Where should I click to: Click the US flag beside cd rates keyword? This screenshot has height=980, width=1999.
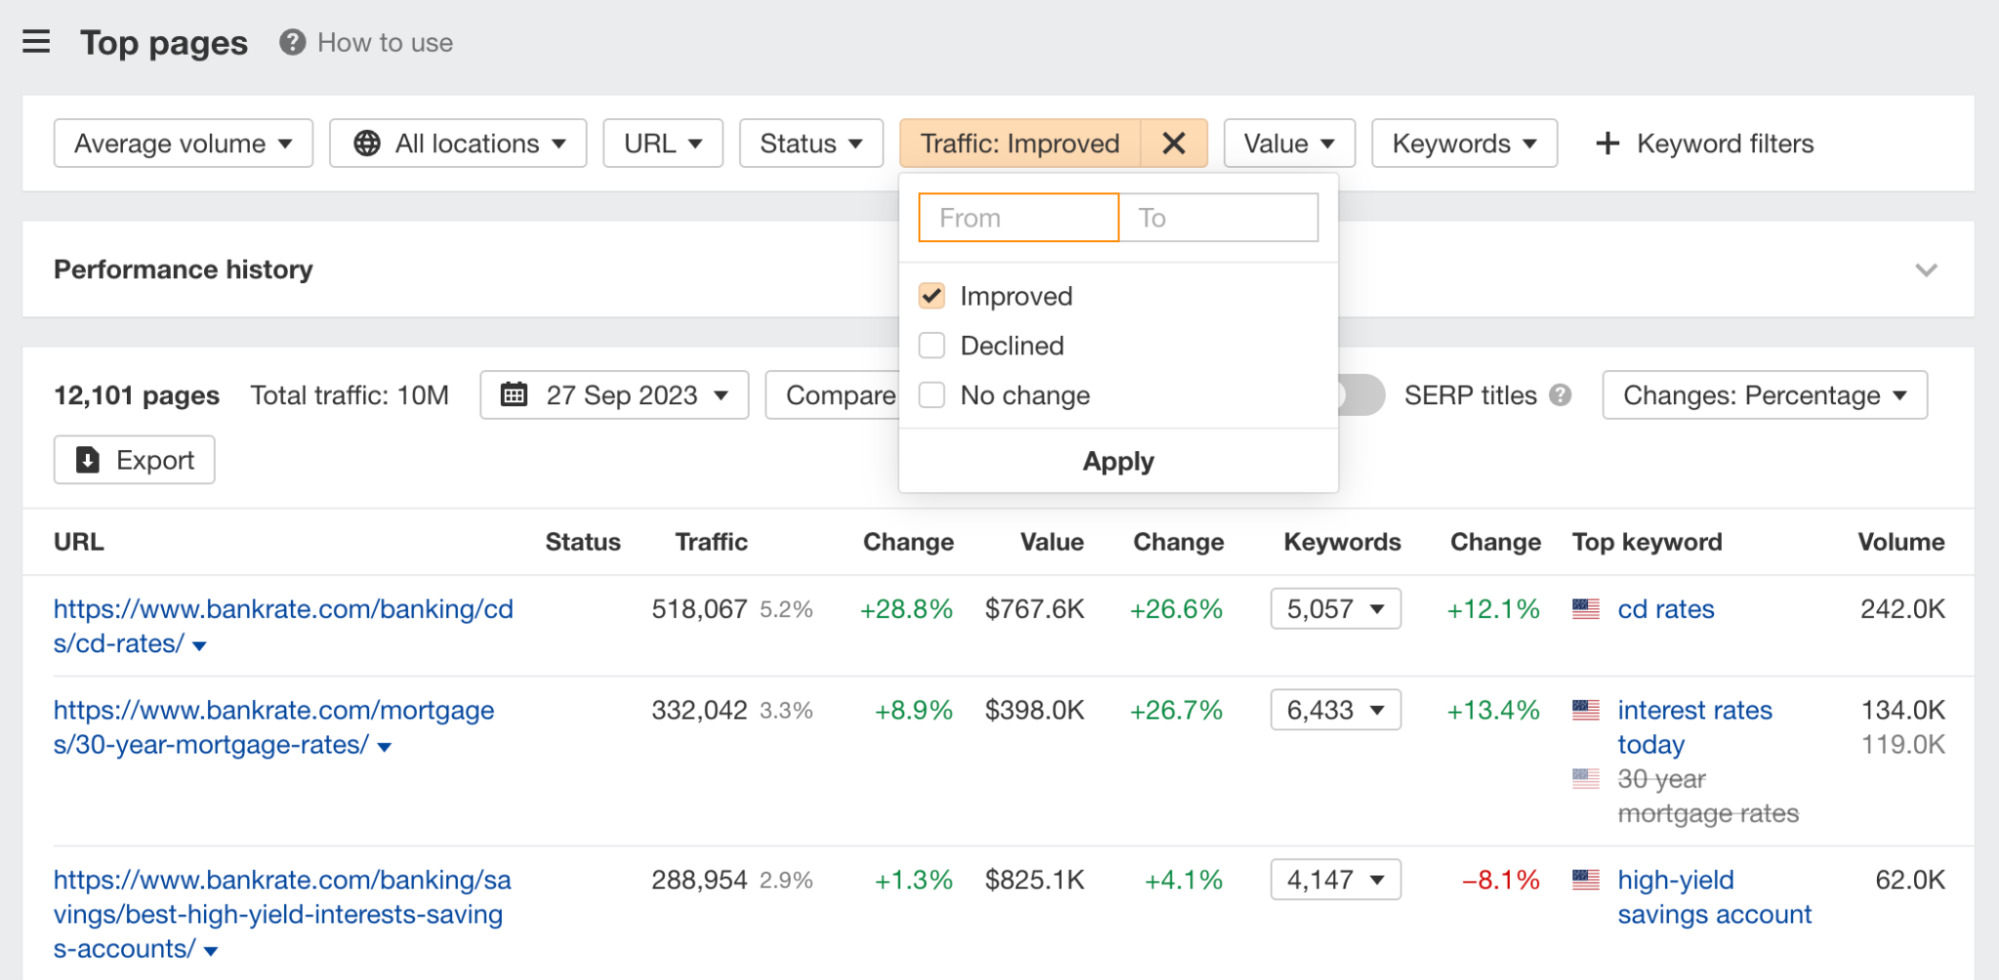coord(1585,608)
